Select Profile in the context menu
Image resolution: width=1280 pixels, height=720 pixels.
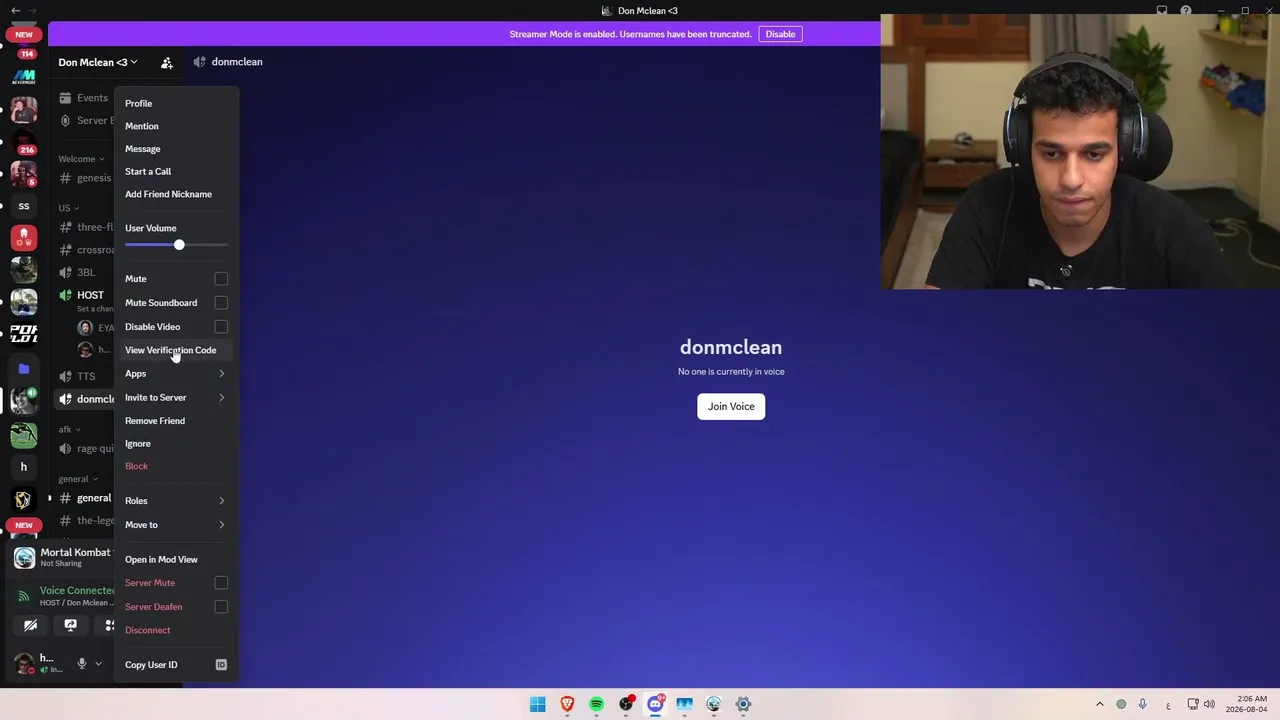[x=175, y=104]
